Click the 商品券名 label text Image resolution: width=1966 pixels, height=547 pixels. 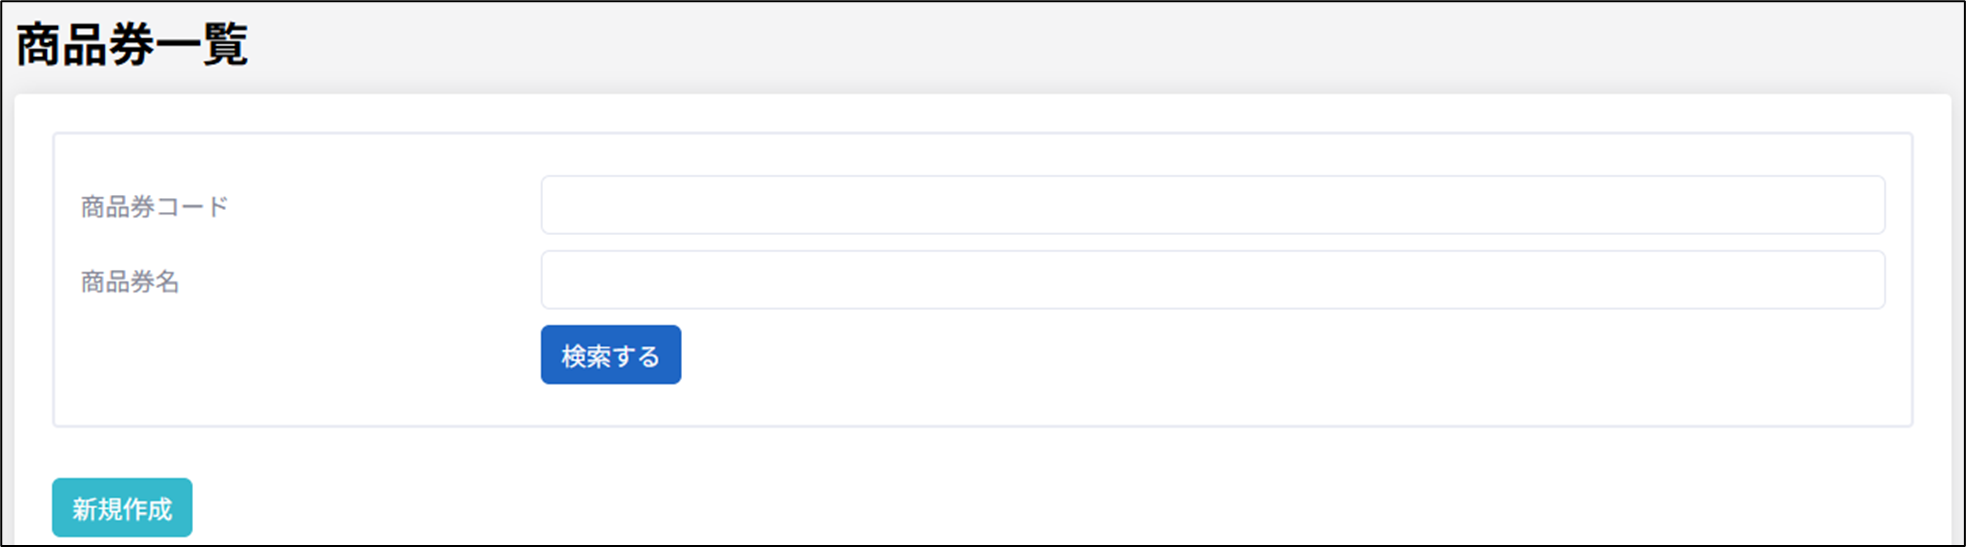[x=130, y=282]
